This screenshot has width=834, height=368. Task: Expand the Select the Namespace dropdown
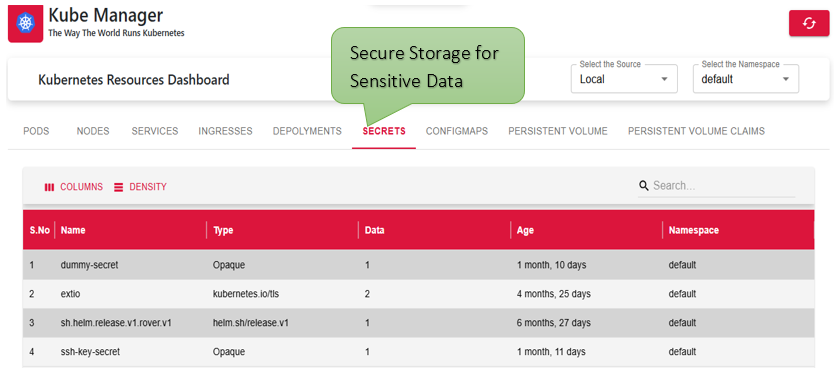click(746, 79)
